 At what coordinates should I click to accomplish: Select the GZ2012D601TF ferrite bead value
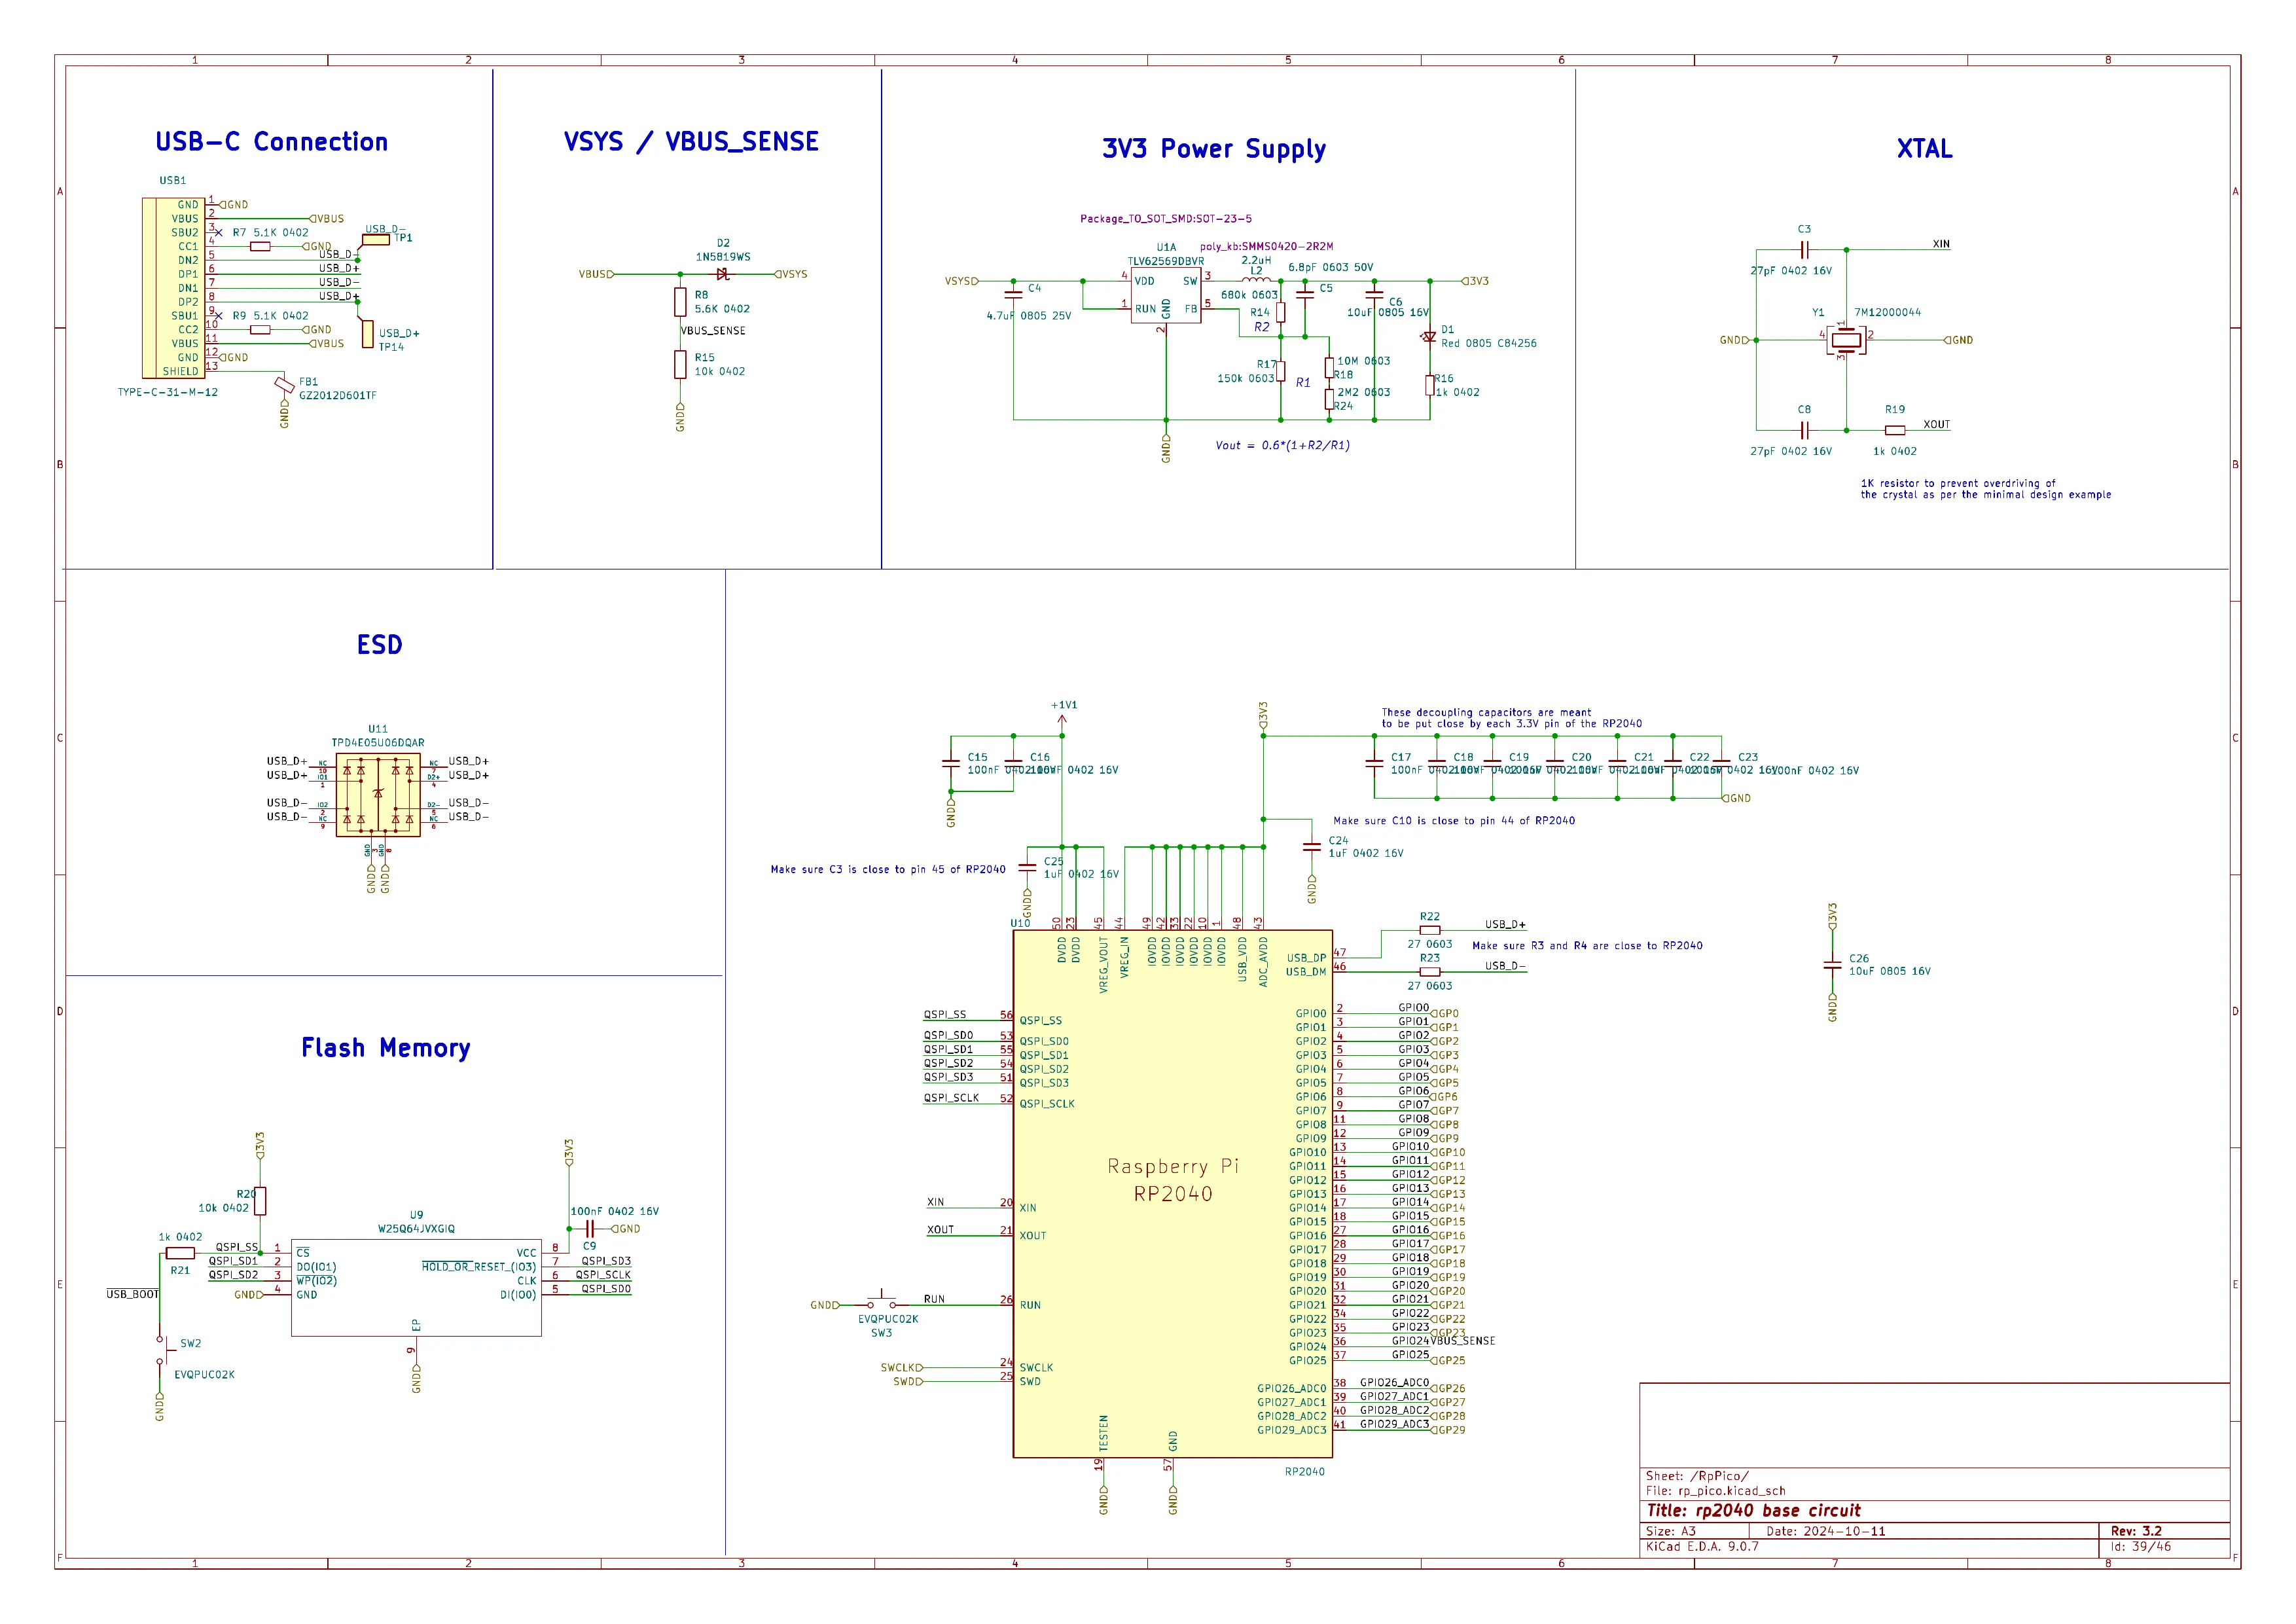(x=338, y=396)
